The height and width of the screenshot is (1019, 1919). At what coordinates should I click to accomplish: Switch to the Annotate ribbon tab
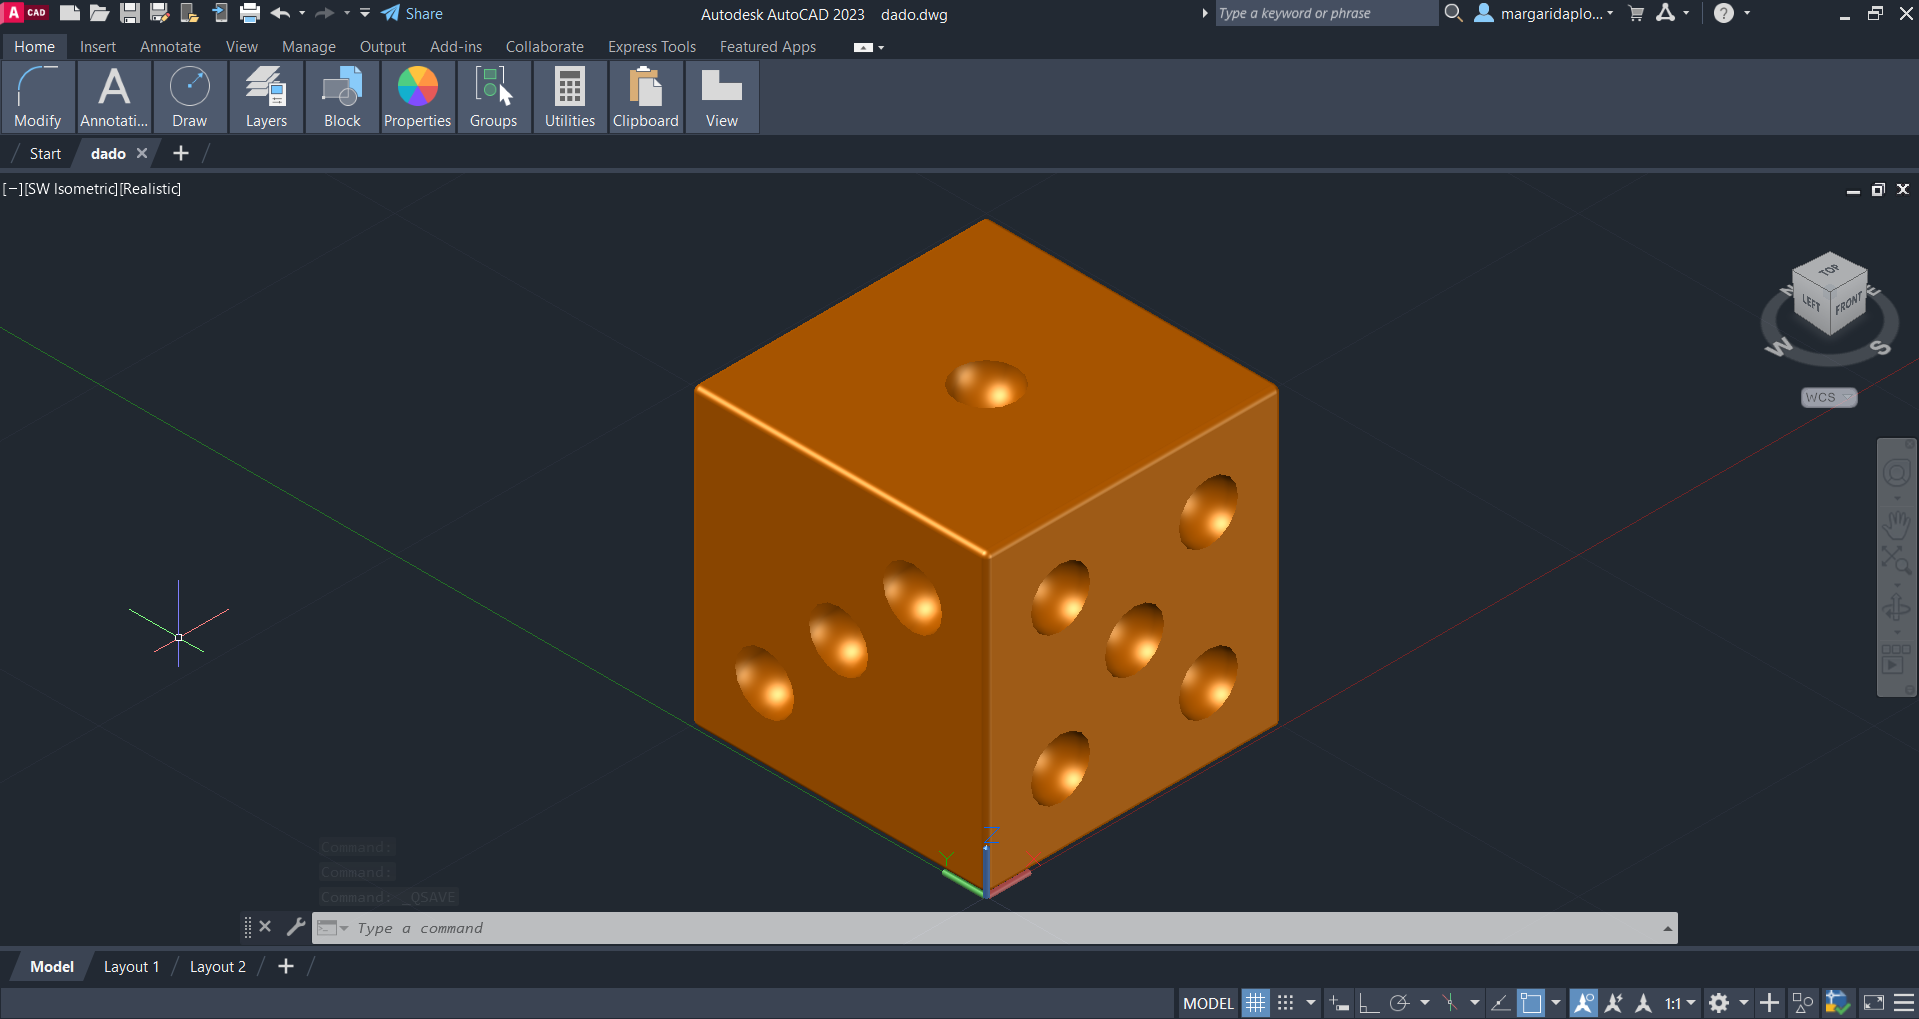pyautogui.click(x=170, y=47)
